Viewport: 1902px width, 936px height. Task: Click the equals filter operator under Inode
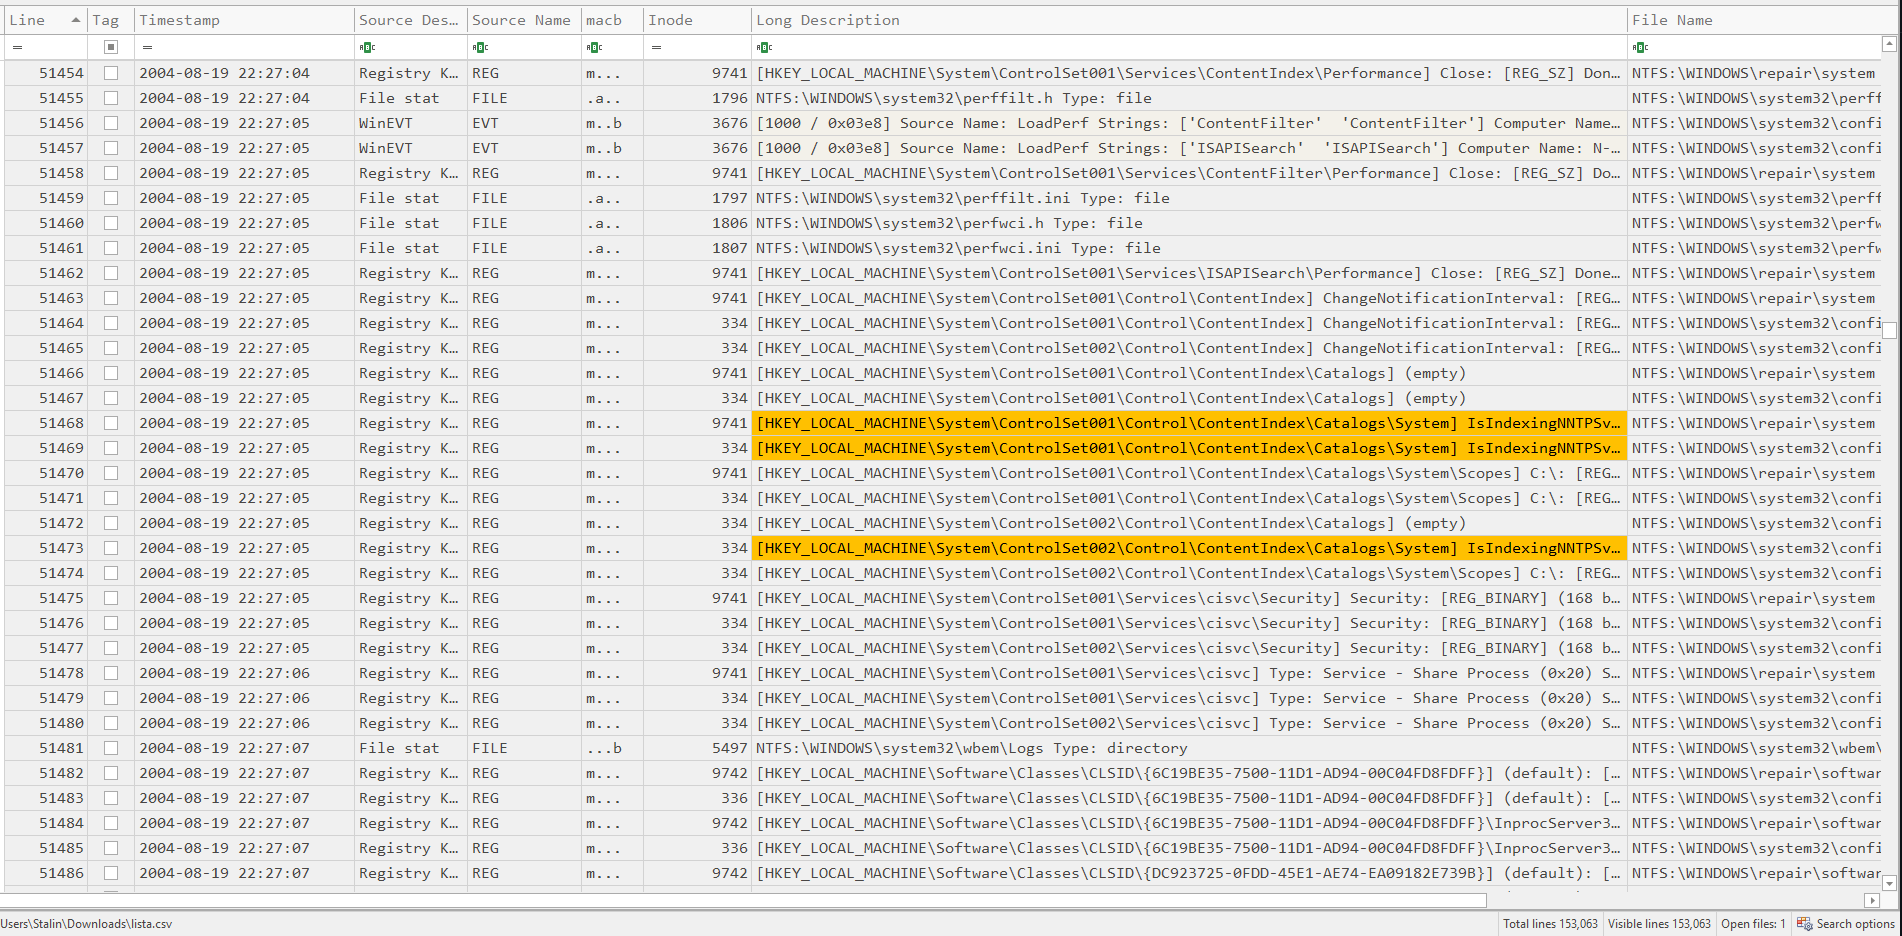(656, 47)
